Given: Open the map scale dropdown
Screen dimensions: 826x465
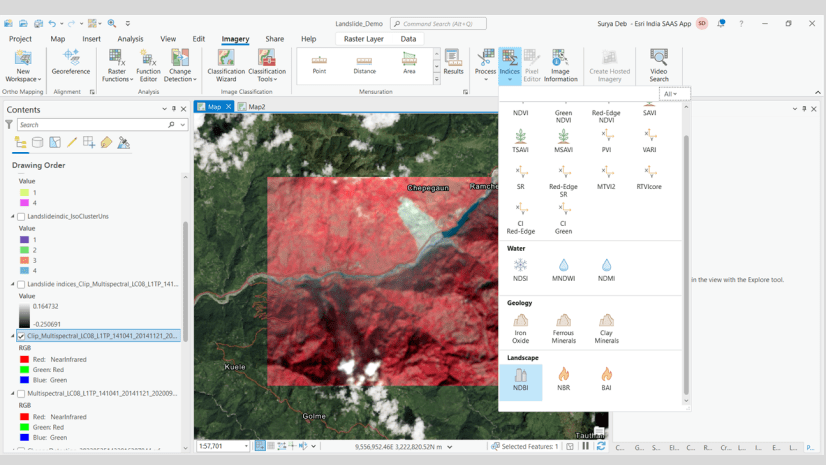Looking at the screenshot, I should (x=245, y=447).
